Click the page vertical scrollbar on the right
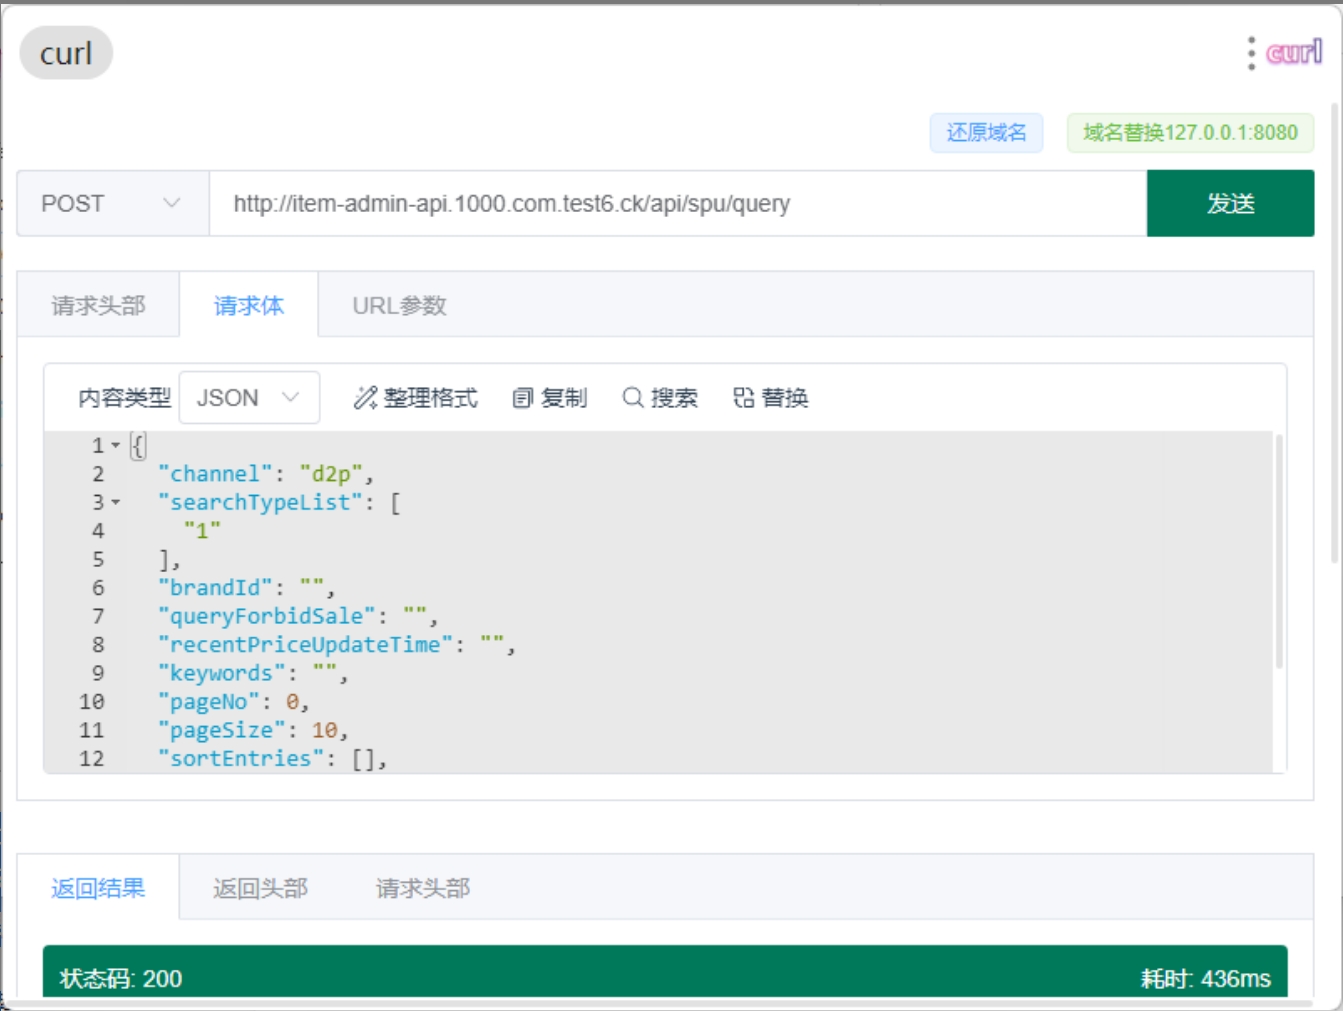The height and width of the screenshot is (1011, 1343). tap(1336, 333)
